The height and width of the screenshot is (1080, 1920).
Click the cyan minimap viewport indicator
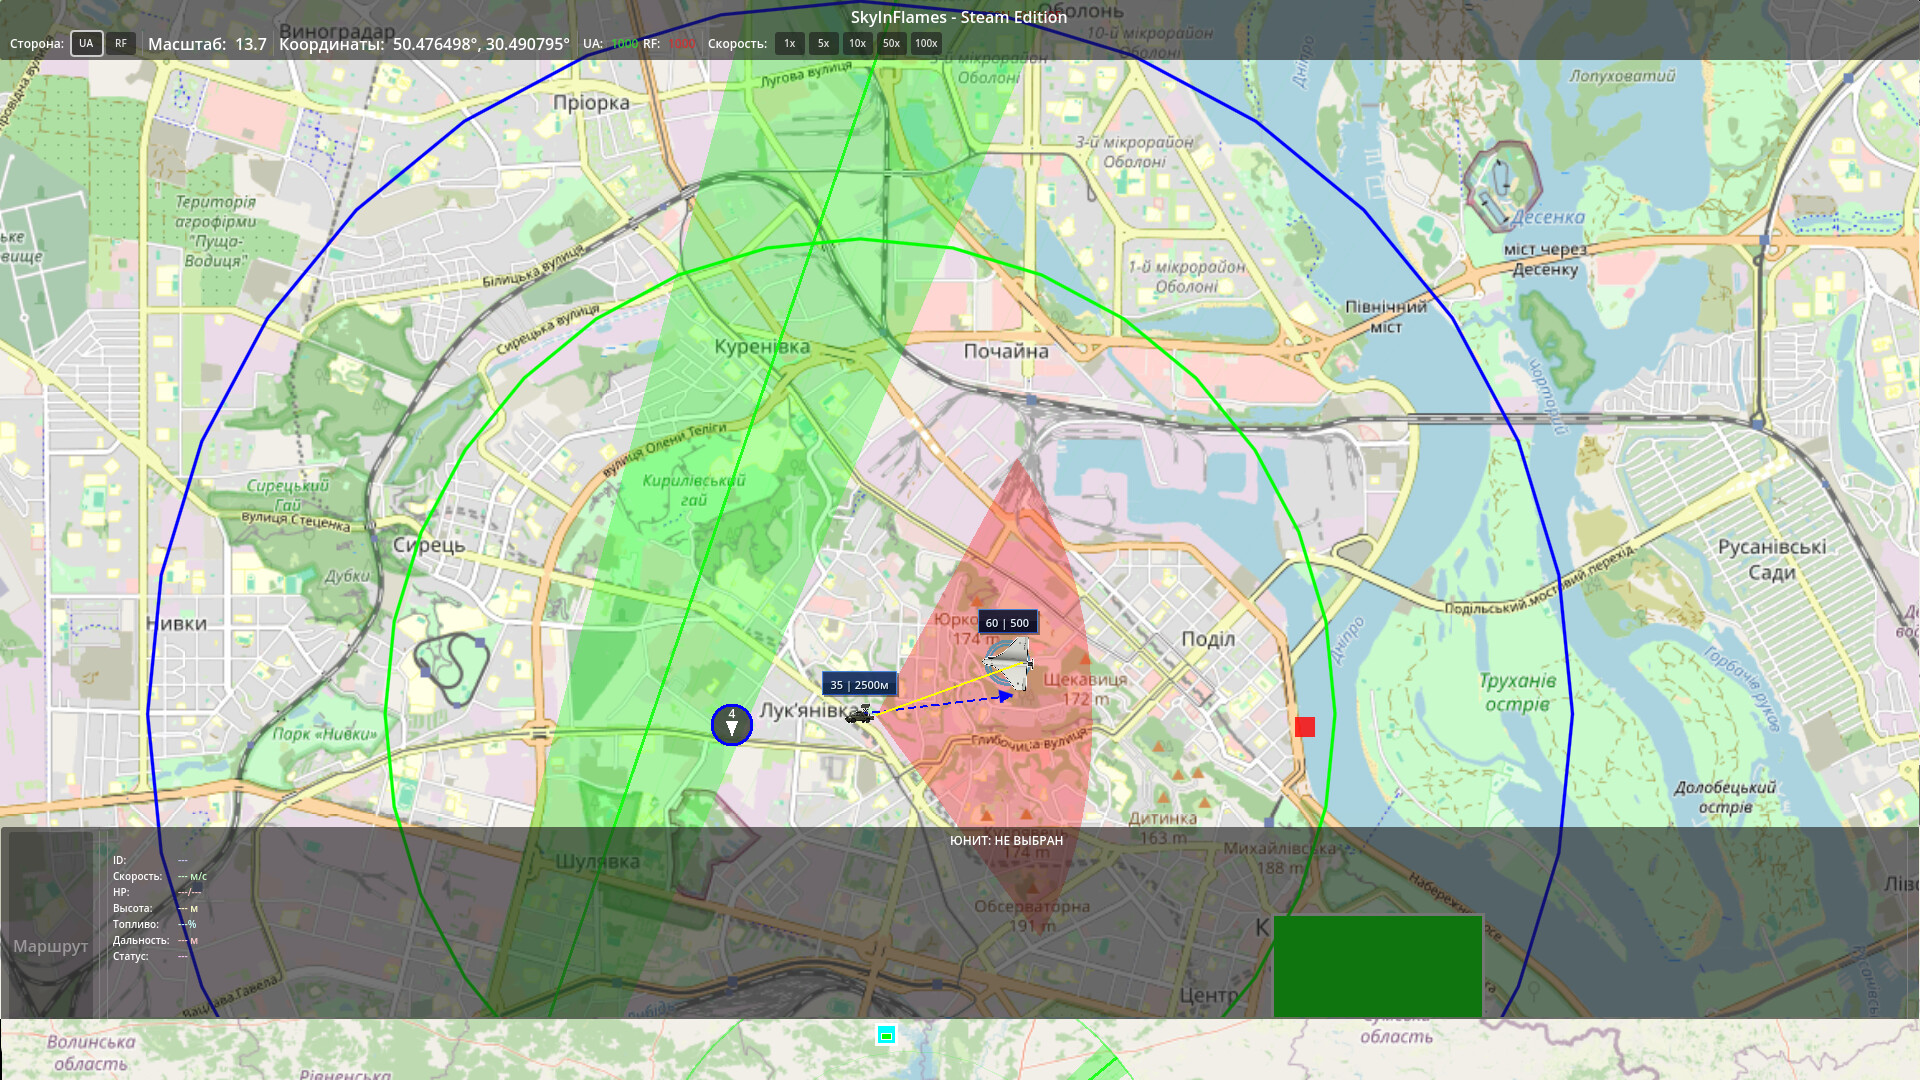pyautogui.click(x=886, y=1035)
